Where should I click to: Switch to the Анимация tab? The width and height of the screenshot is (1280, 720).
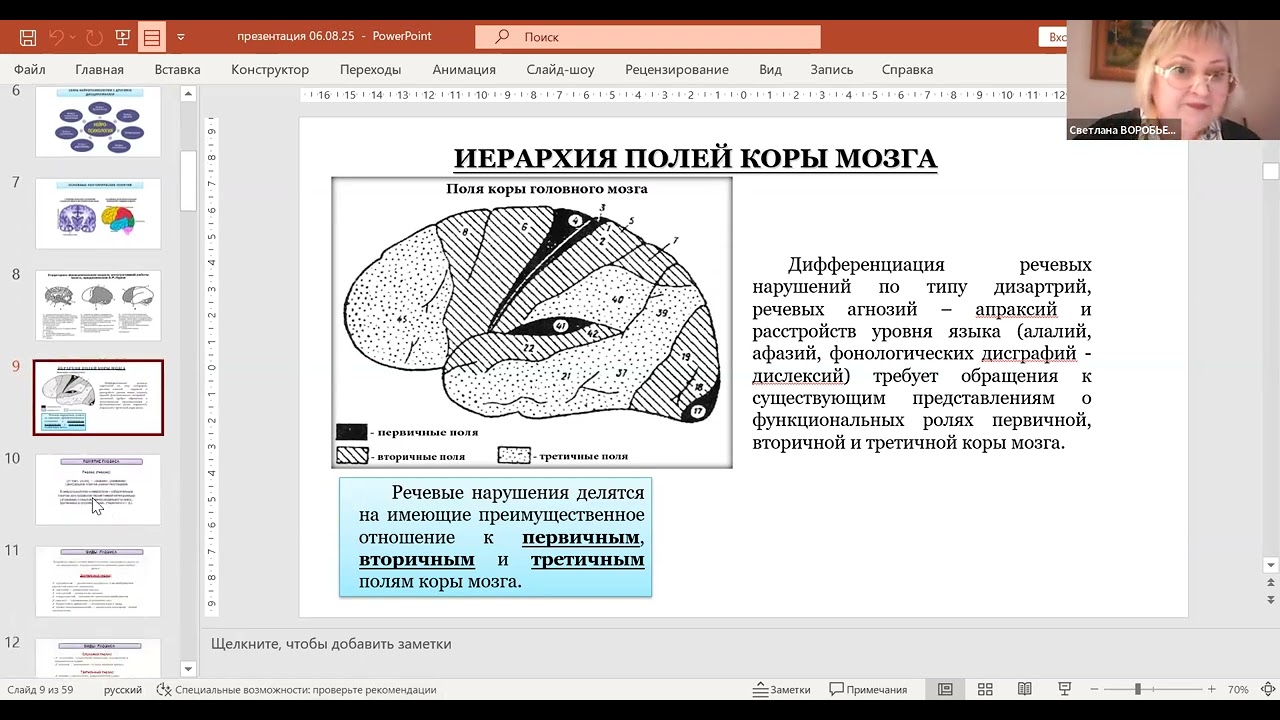coord(464,70)
